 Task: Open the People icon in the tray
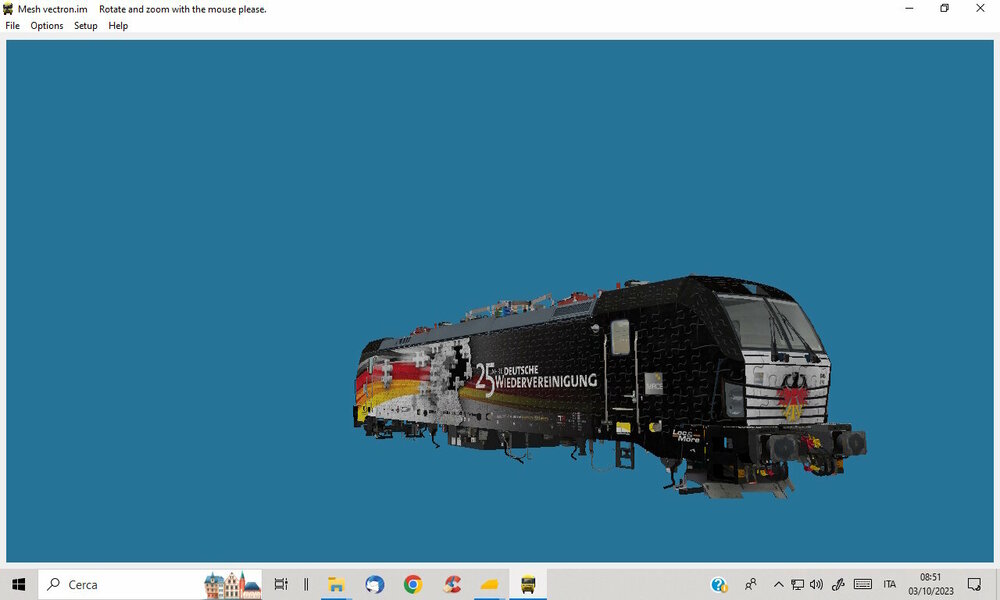tap(751, 584)
